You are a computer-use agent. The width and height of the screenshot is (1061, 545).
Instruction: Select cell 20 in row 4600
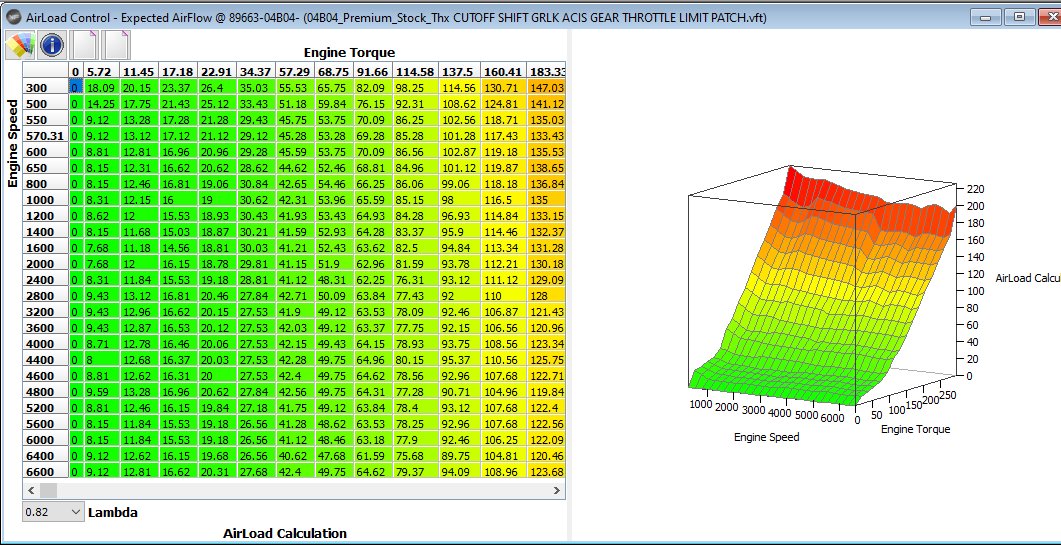tap(217, 375)
